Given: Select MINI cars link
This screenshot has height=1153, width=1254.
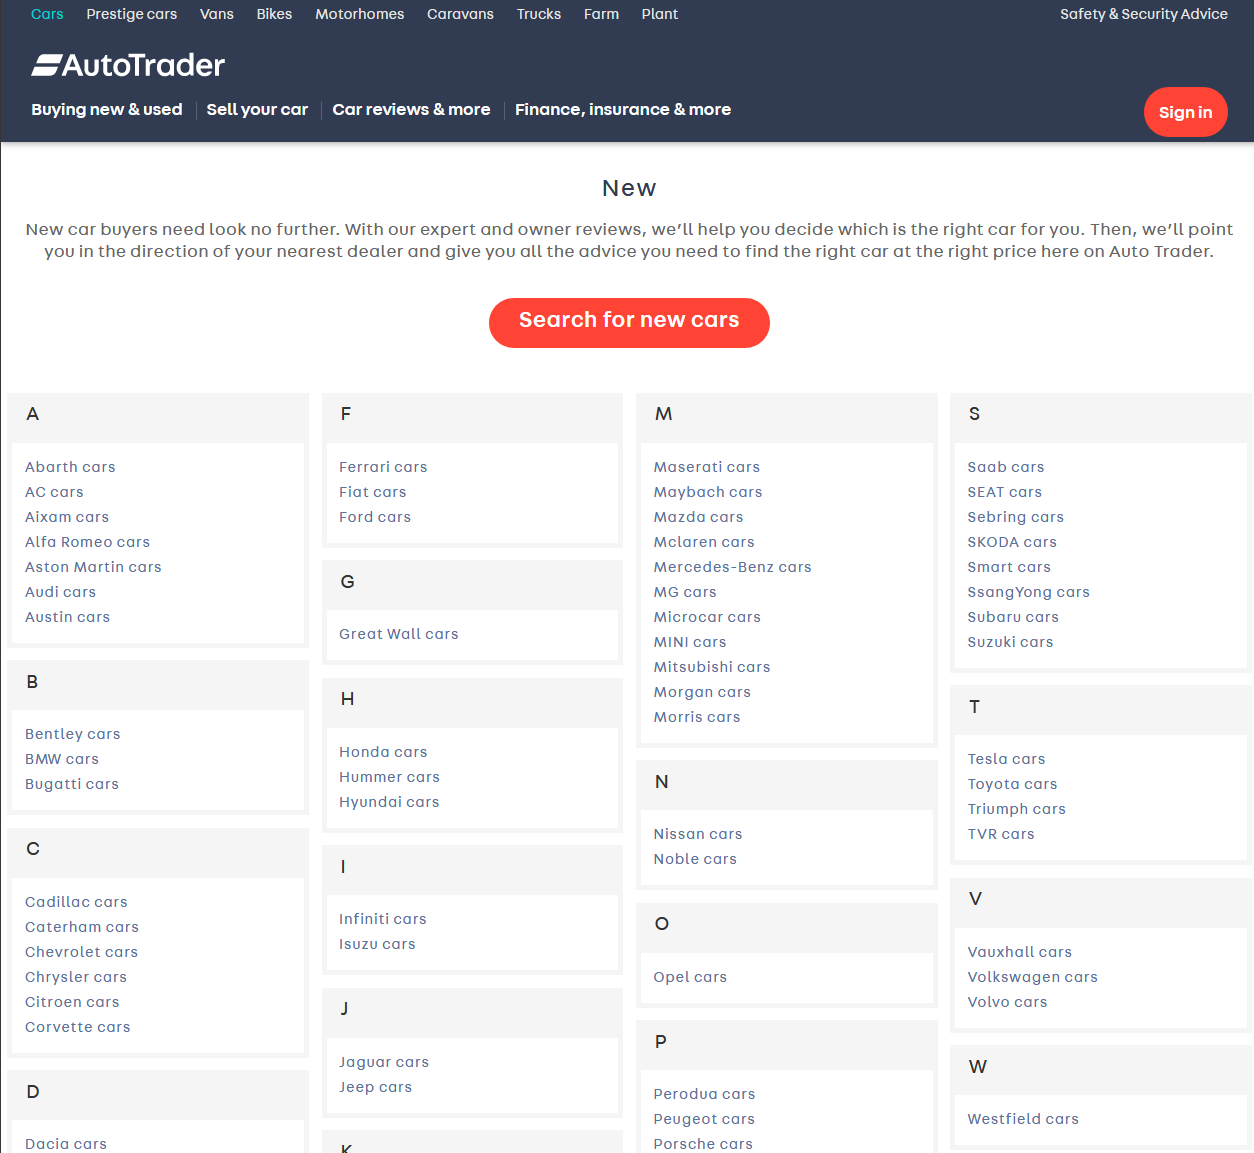Looking at the screenshot, I should click(x=690, y=642).
